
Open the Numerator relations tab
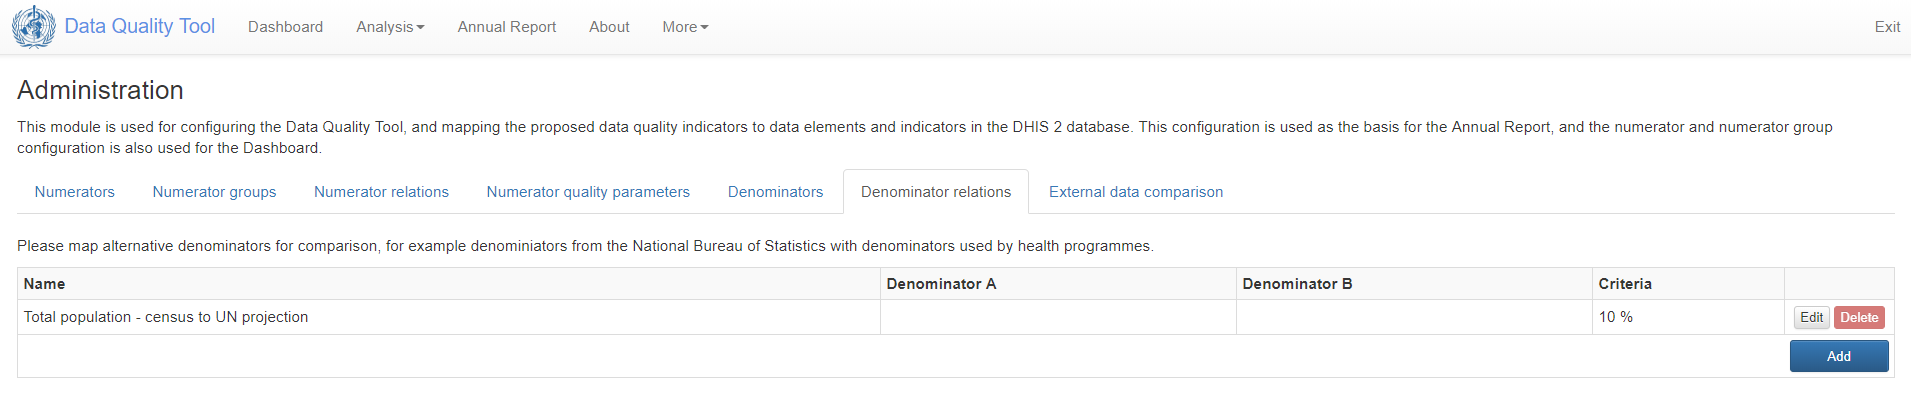click(x=381, y=192)
